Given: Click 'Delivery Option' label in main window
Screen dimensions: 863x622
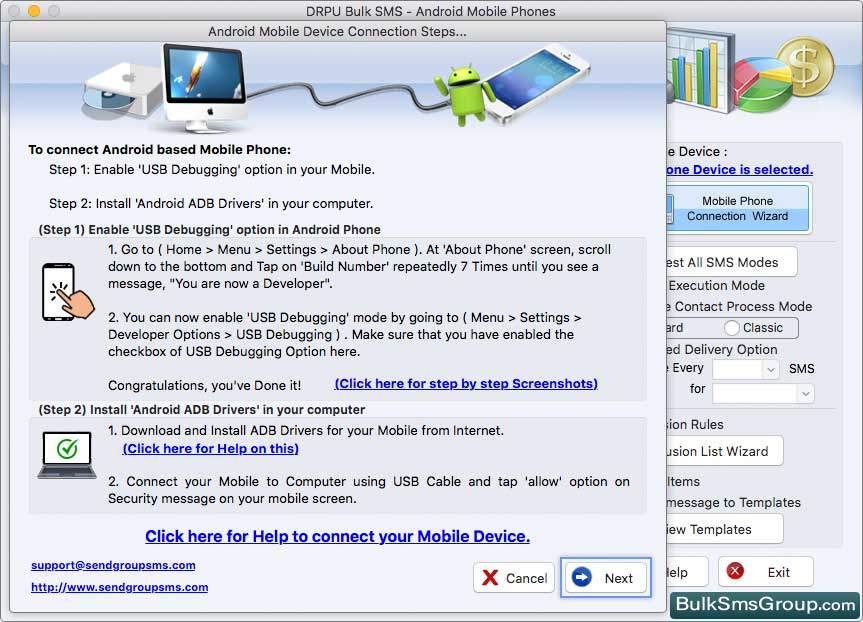Looking at the screenshot, I should click(730, 350).
